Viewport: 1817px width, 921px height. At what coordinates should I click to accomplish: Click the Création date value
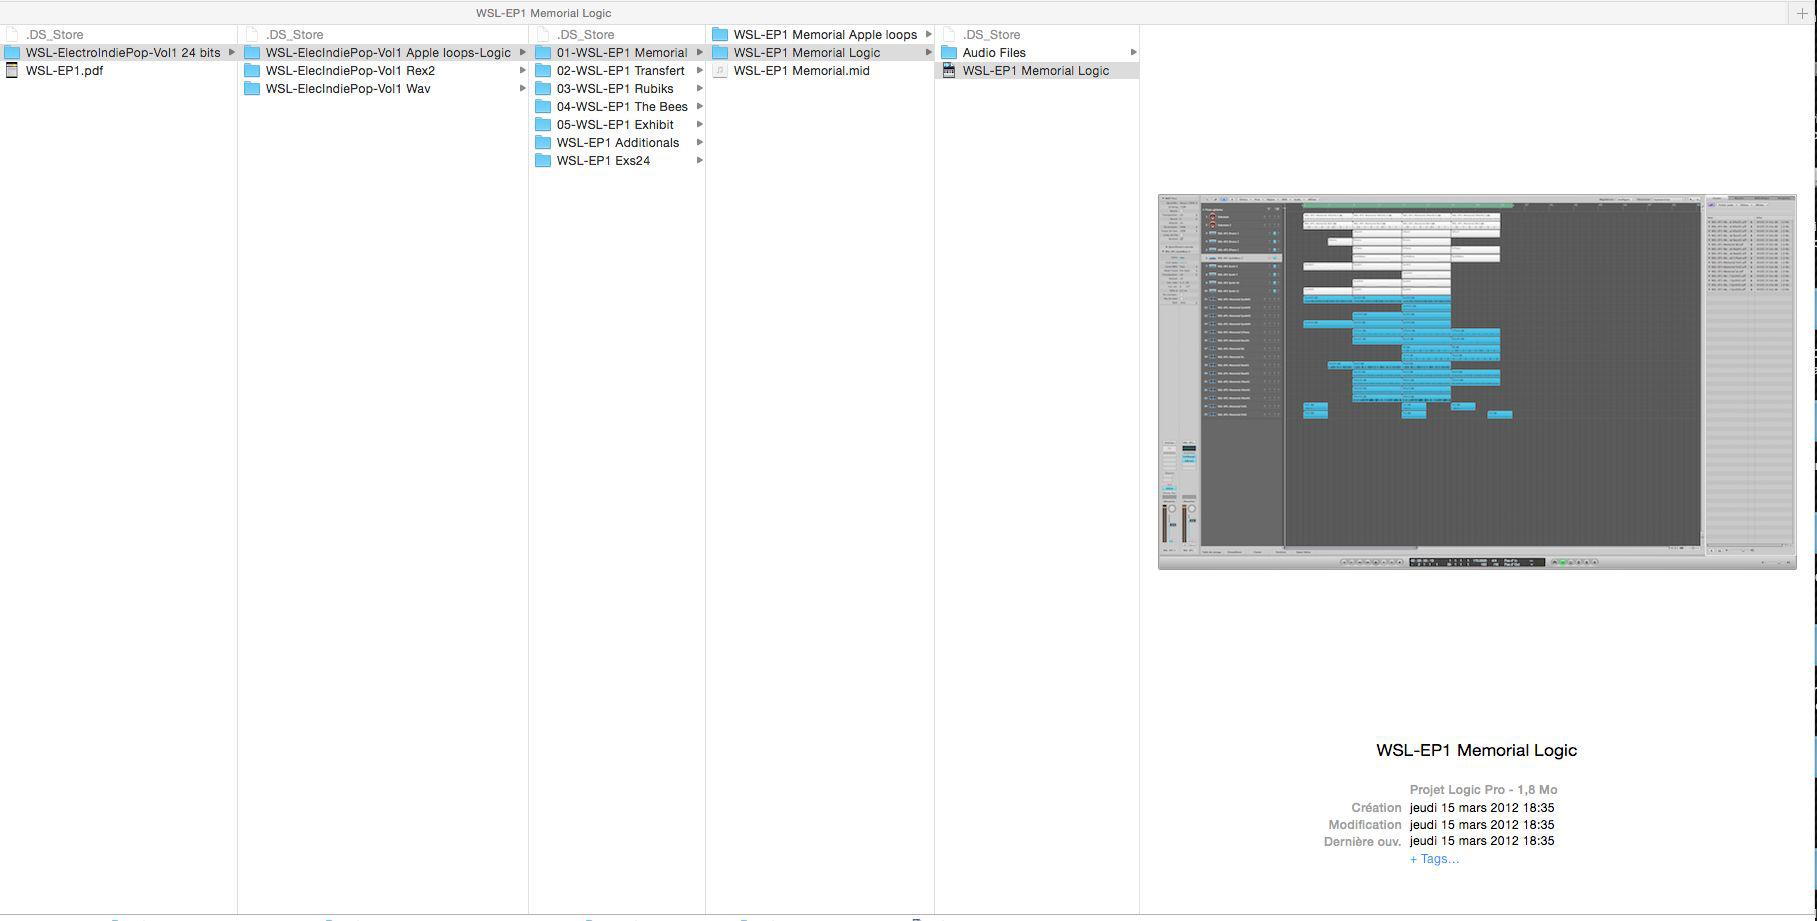(1482, 807)
